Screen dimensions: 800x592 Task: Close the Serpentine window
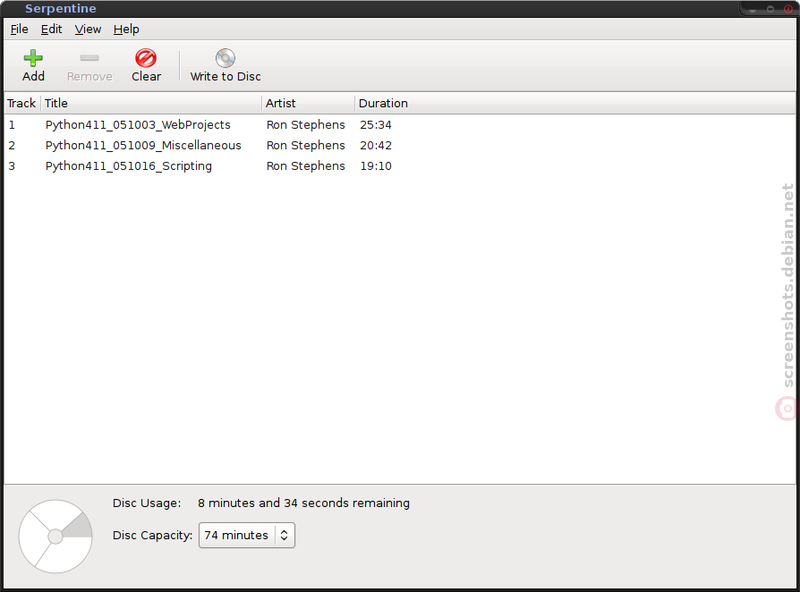tap(788, 9)
